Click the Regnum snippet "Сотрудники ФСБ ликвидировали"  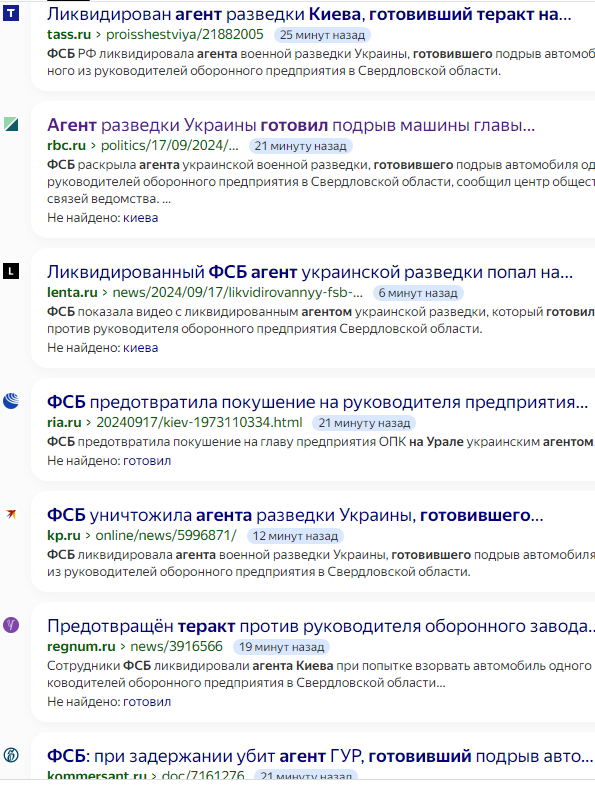click(321, 674)
